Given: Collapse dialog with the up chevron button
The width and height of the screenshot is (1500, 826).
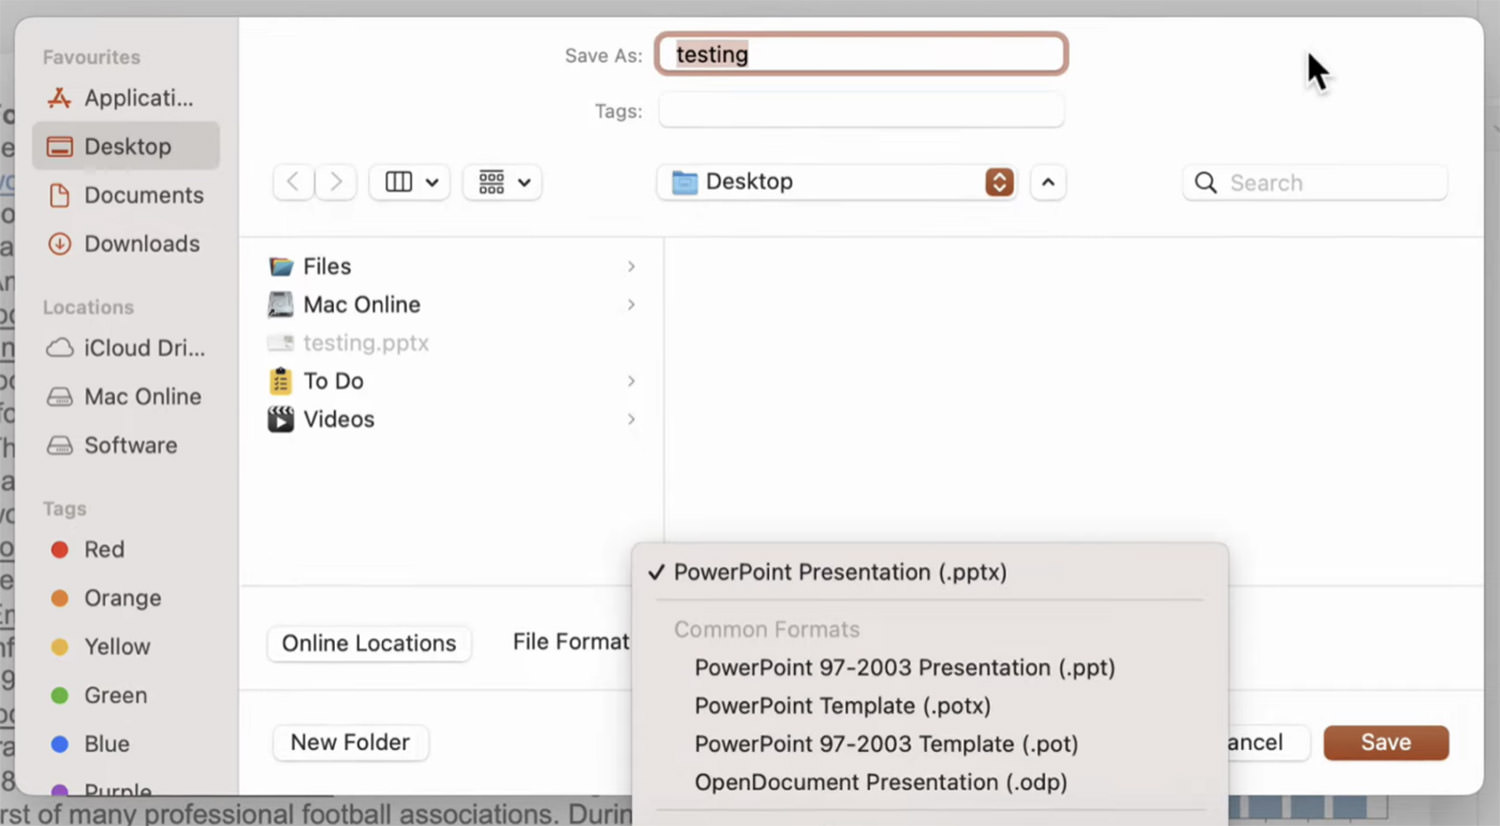Looking at the screenshot, I should (x=1048, y=182).
